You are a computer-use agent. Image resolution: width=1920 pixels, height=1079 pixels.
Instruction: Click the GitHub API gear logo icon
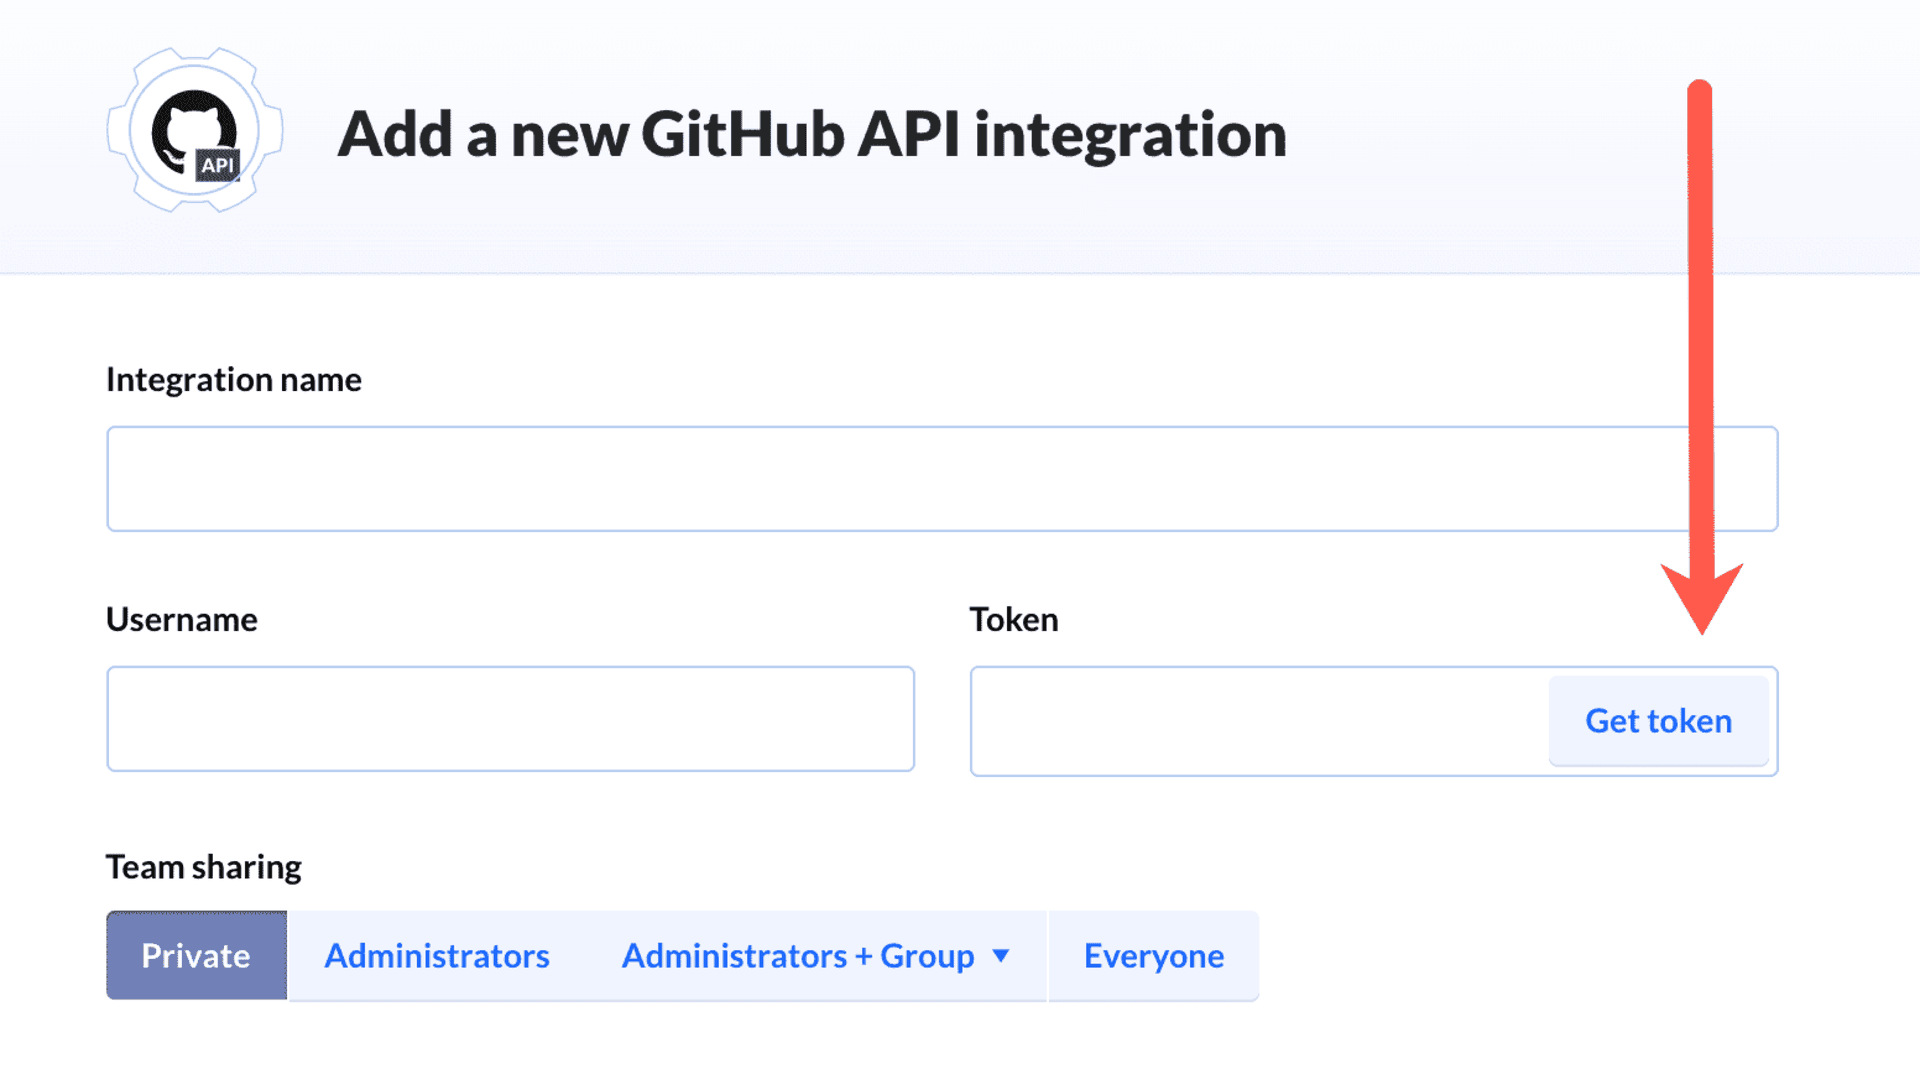pos(195,131)
